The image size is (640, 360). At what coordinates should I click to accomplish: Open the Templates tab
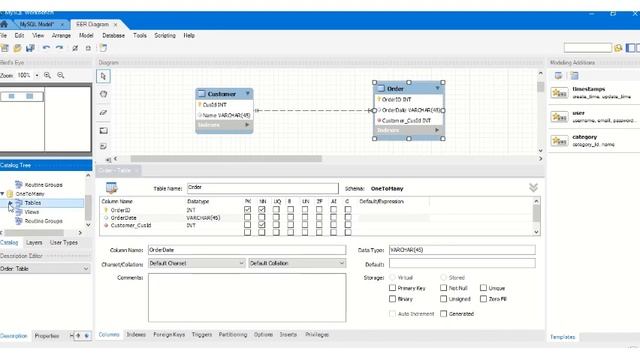coord(562,337)
